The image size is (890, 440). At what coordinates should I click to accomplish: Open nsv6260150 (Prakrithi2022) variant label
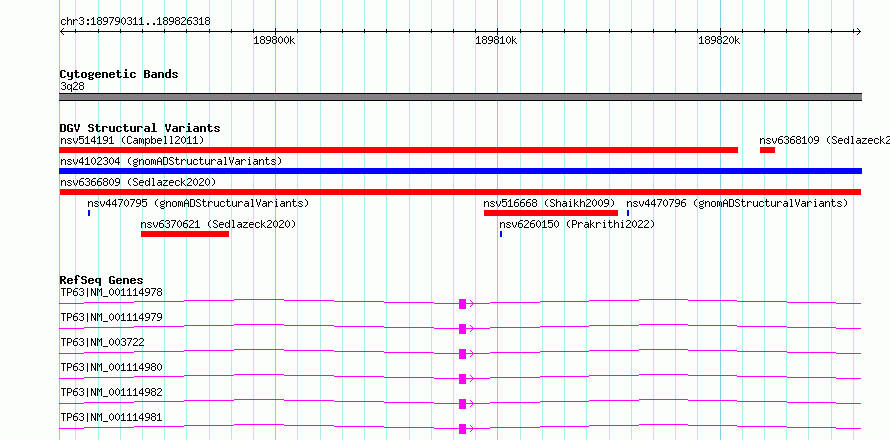coord(577,224)
